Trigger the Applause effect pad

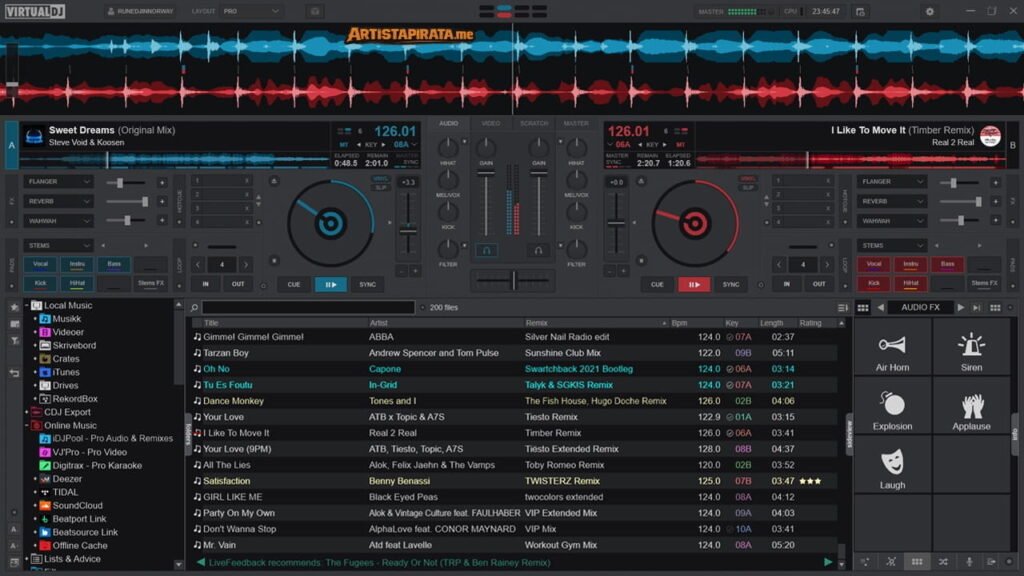[x=972, y=408]
